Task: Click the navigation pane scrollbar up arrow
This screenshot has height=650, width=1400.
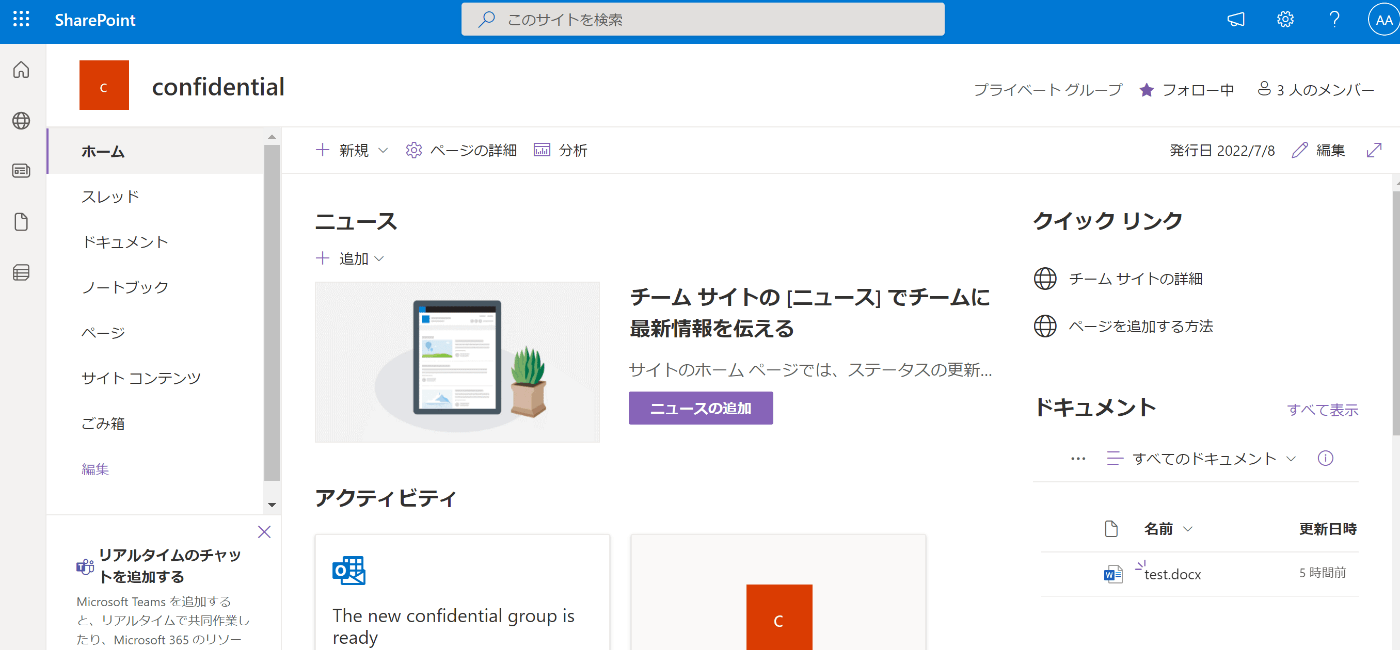Action: 272,136
